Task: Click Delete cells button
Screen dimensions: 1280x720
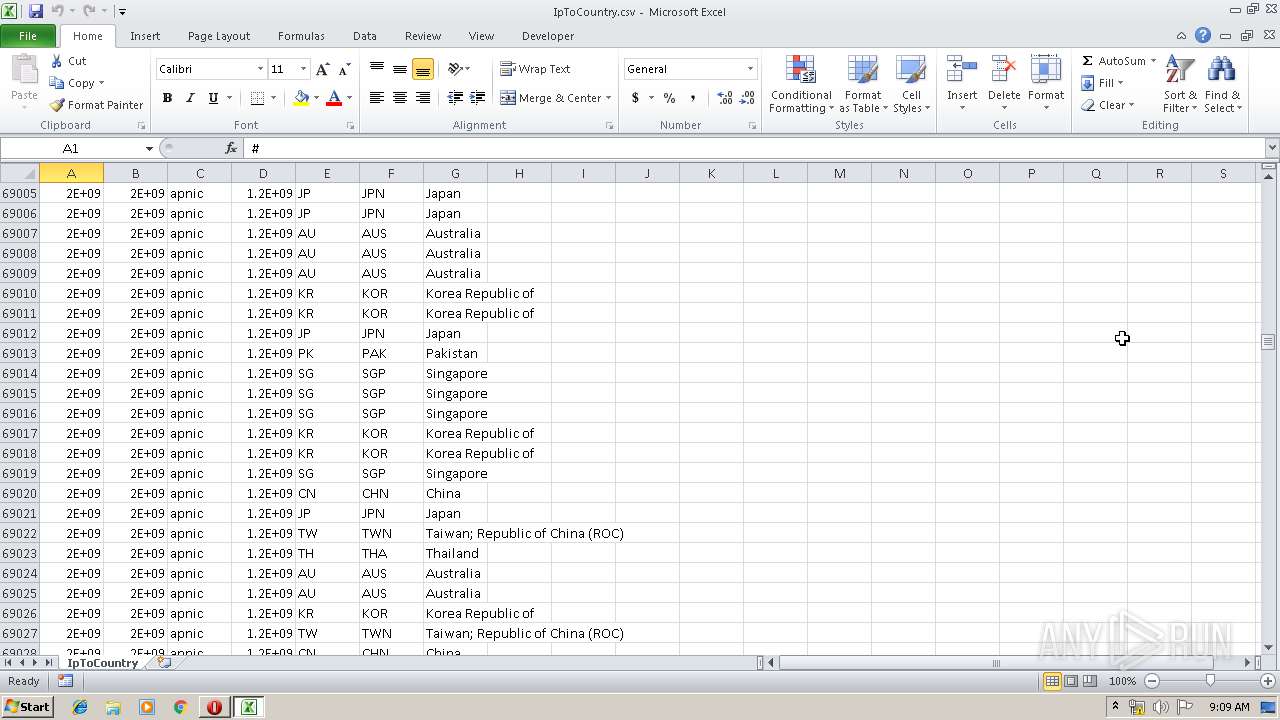Action: 1004,85
